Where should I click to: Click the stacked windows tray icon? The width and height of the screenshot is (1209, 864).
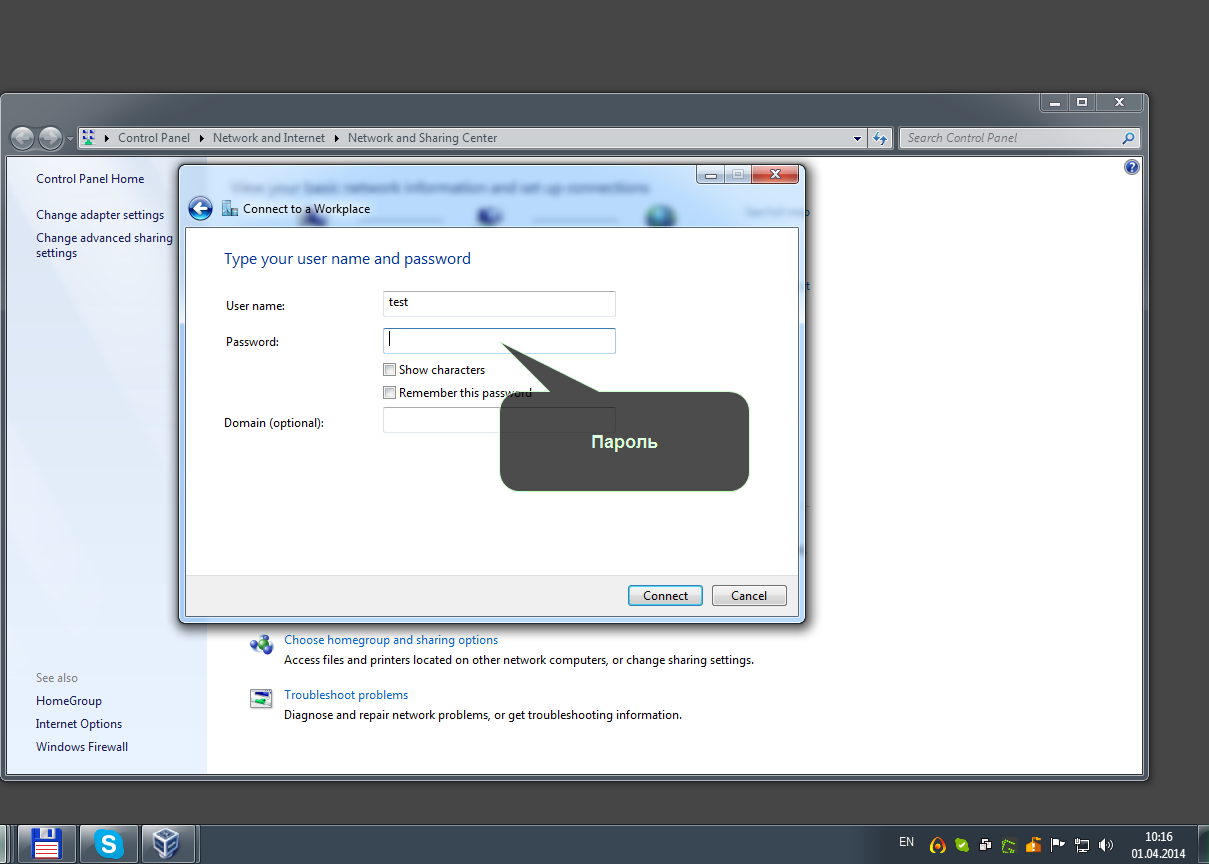click(x=986, y=845)
